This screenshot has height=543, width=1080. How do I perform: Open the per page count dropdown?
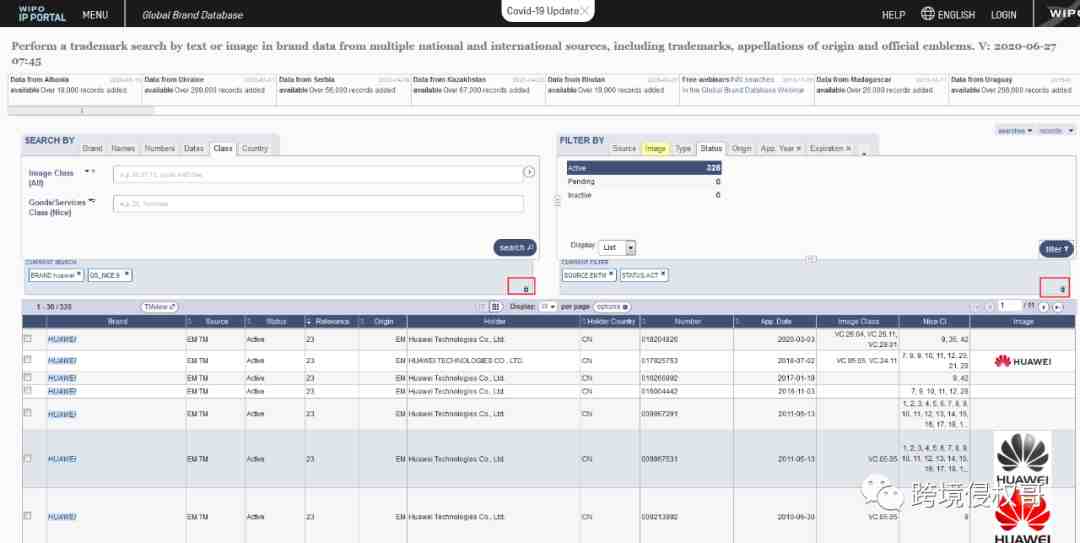coord(548,307)
